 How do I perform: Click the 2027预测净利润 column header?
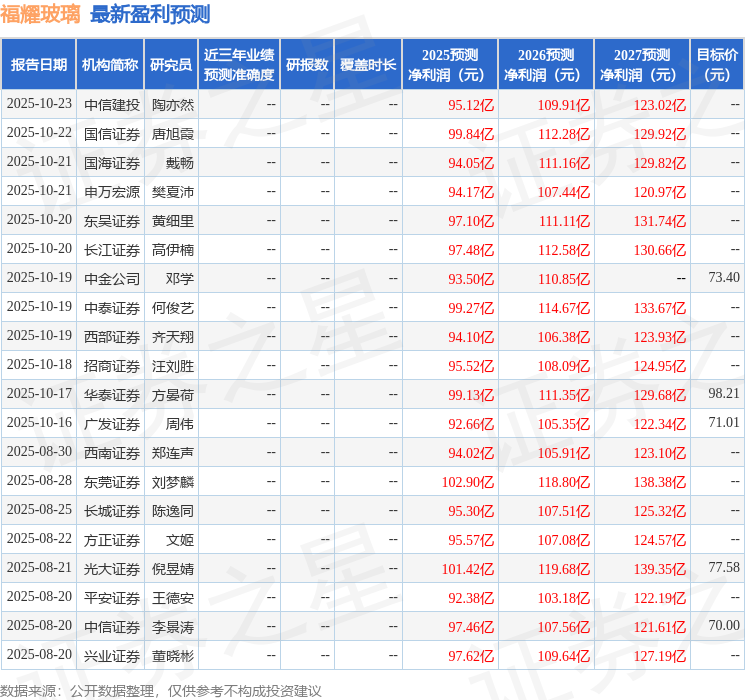pos(641,64)
